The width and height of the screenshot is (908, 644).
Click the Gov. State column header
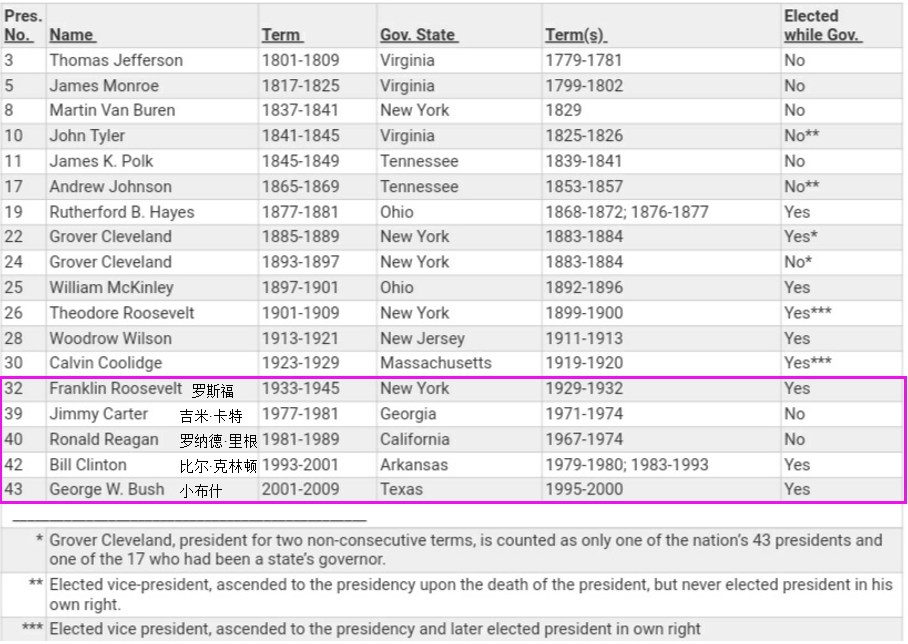418,35
